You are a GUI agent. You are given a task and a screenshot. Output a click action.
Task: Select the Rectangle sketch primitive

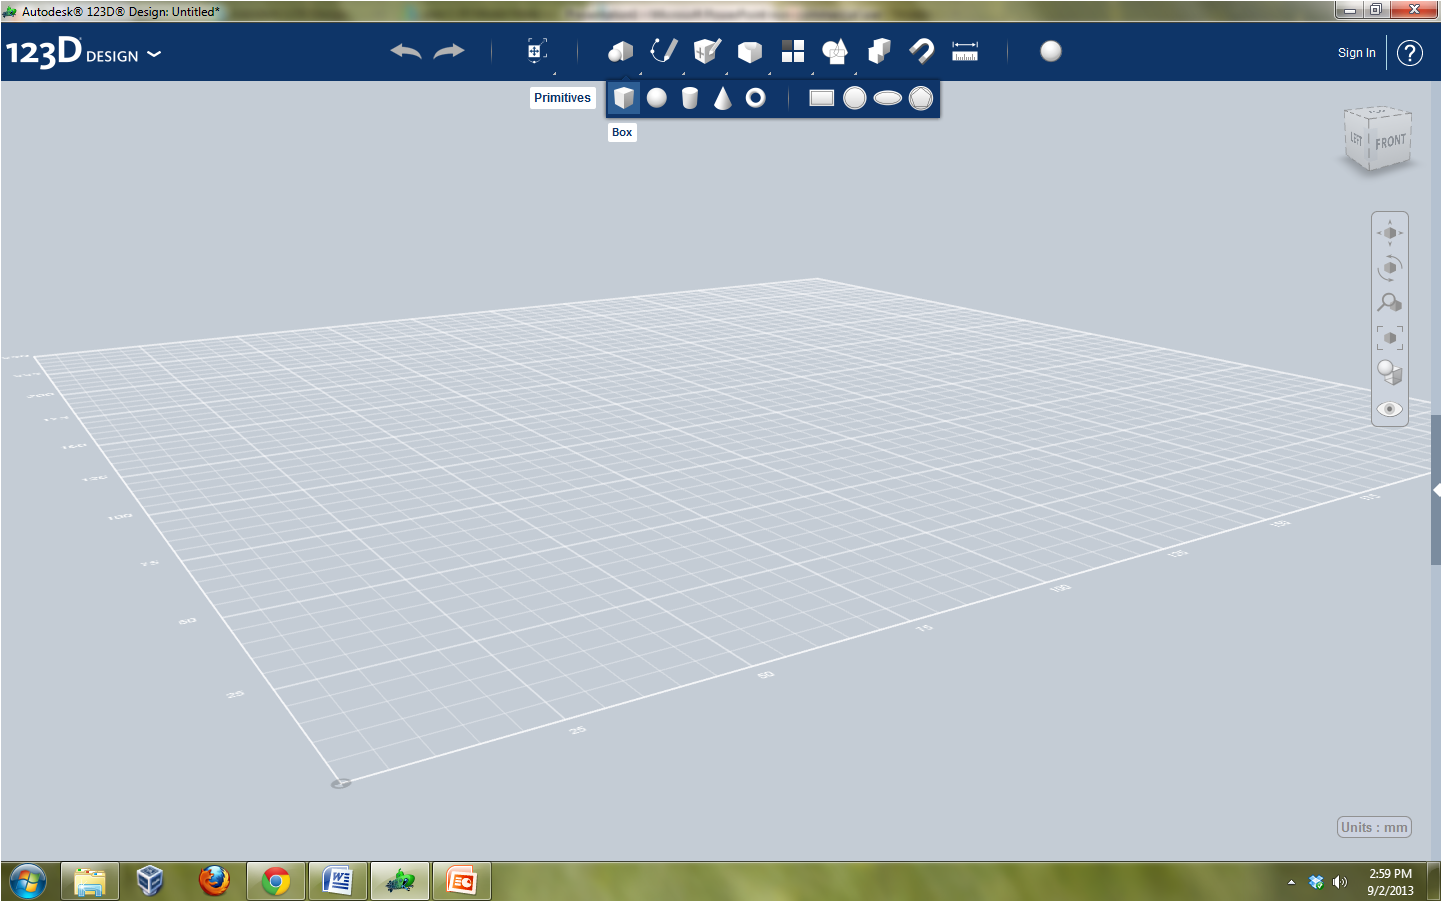point(822,98)
